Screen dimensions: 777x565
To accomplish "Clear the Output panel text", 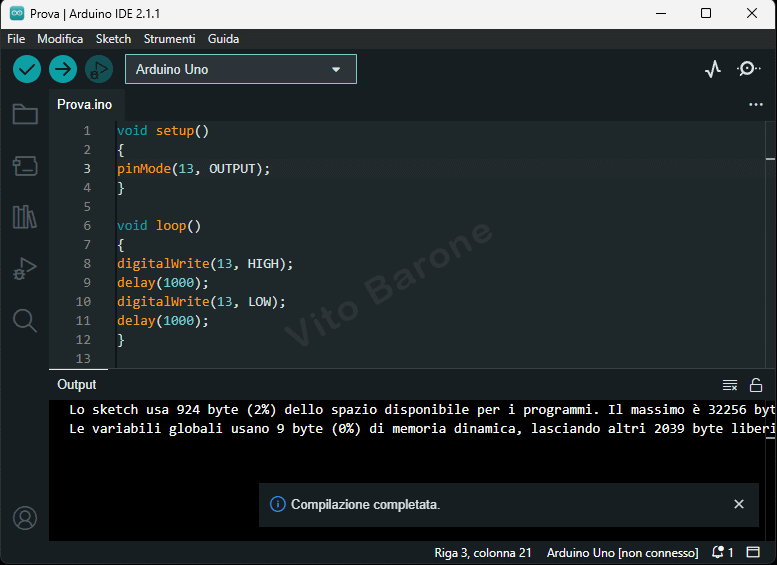I will (x=730, y=385).
